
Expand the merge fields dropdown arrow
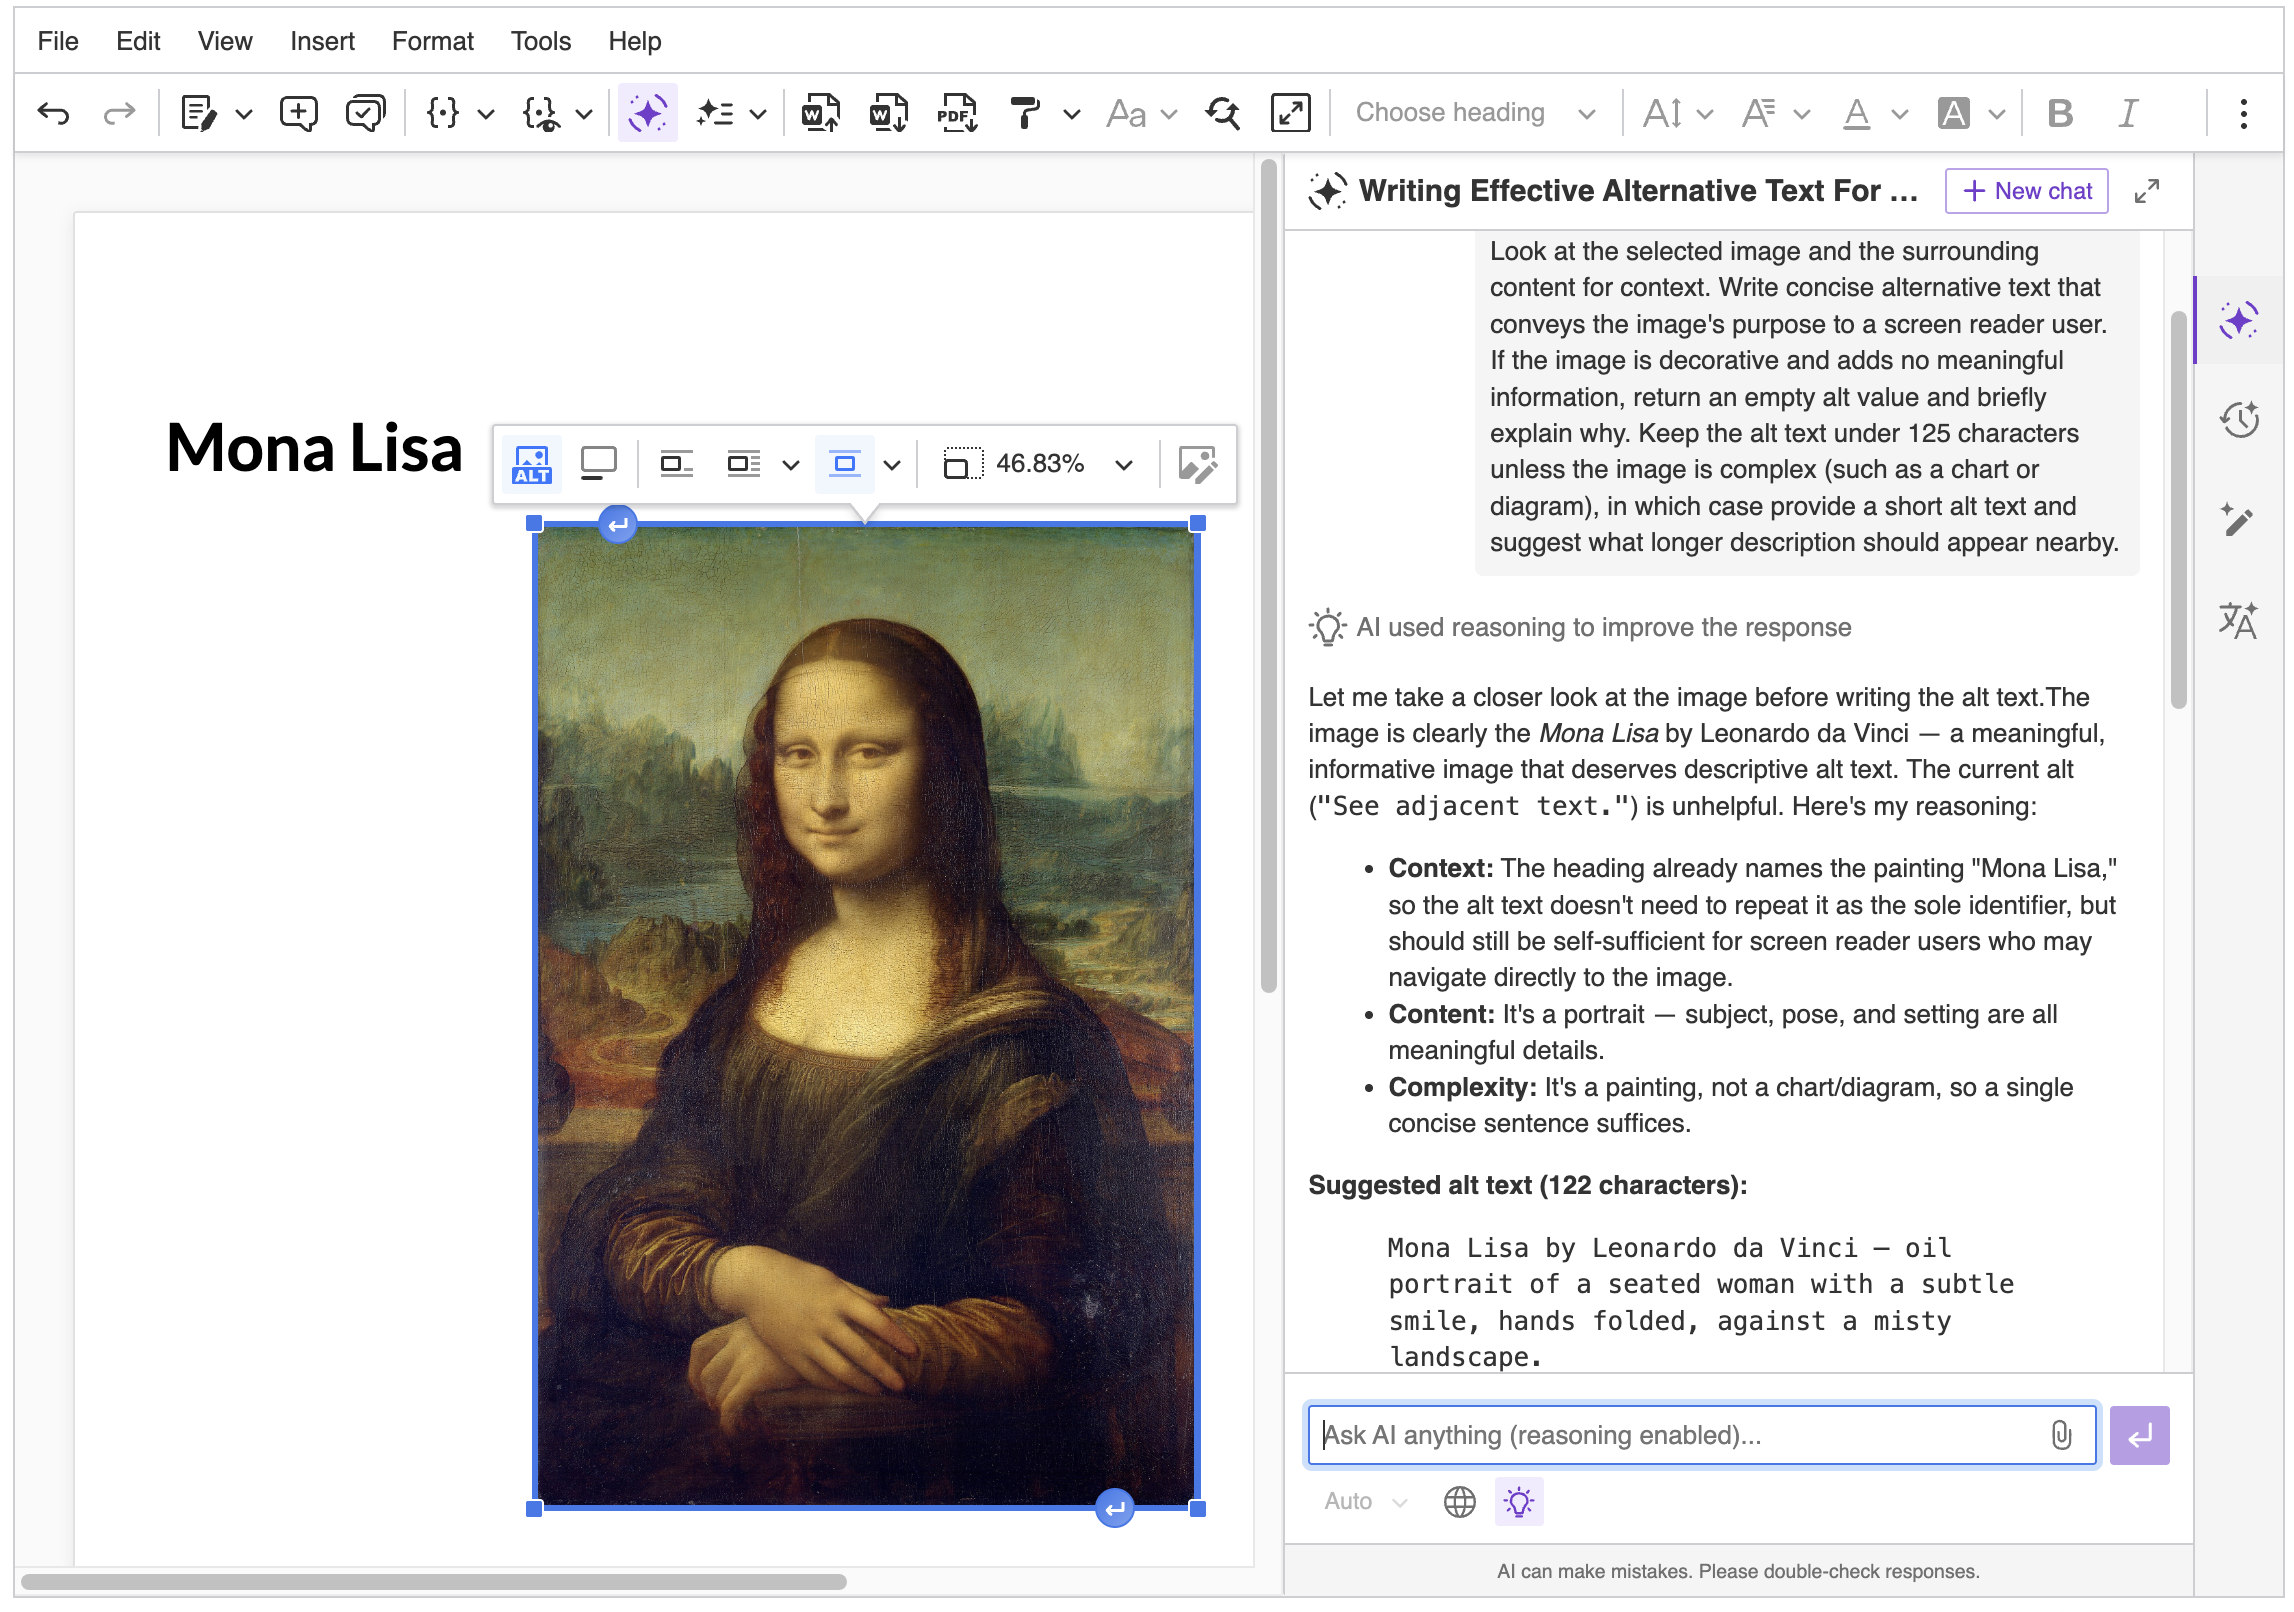pyautogui.click(x=486, y=114)
